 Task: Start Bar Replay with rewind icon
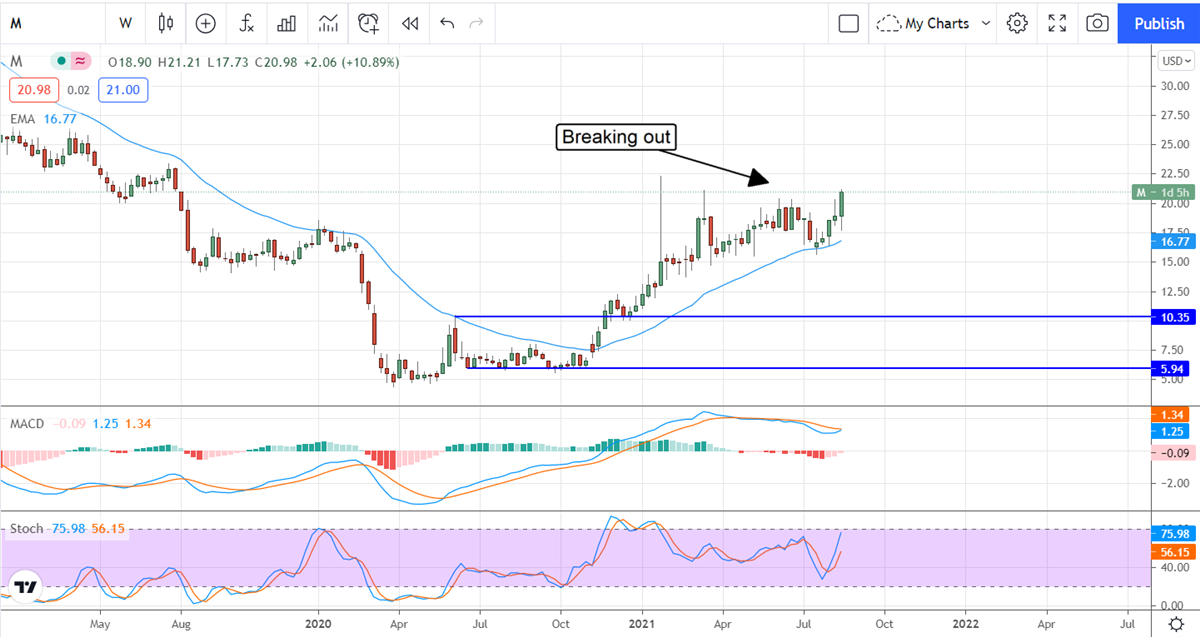[409, 23]
